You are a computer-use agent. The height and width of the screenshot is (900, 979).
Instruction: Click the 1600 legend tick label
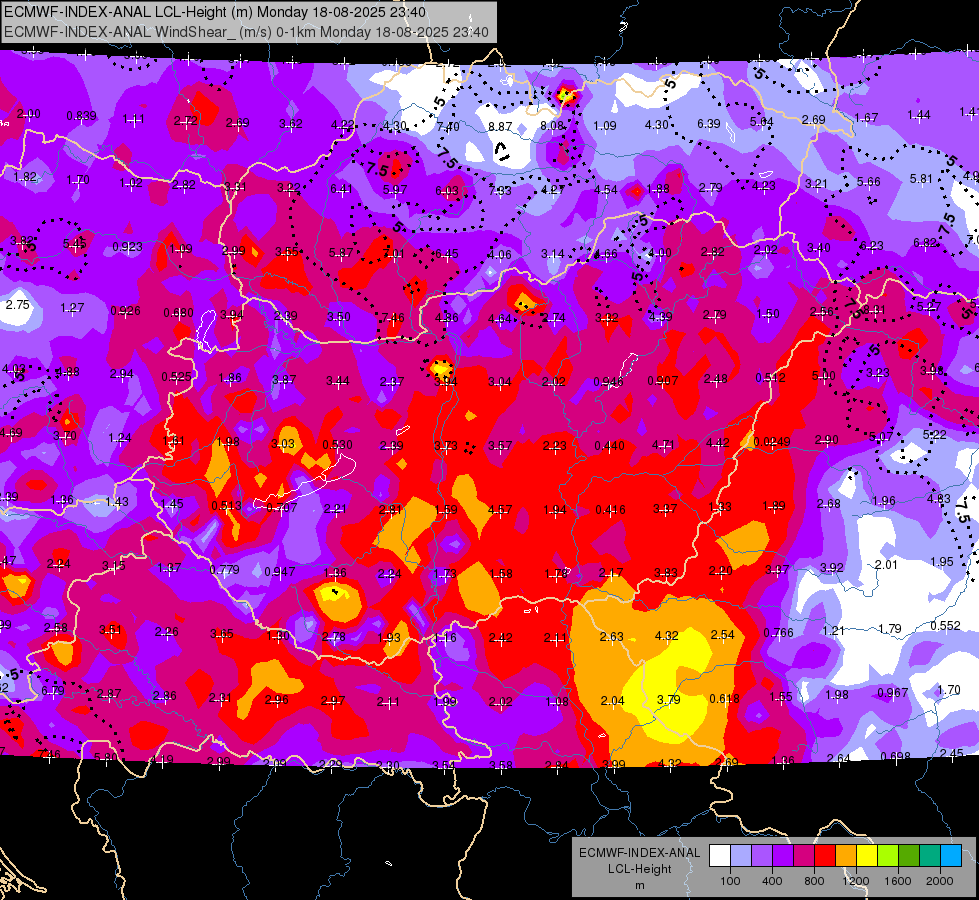click(897, 881)
